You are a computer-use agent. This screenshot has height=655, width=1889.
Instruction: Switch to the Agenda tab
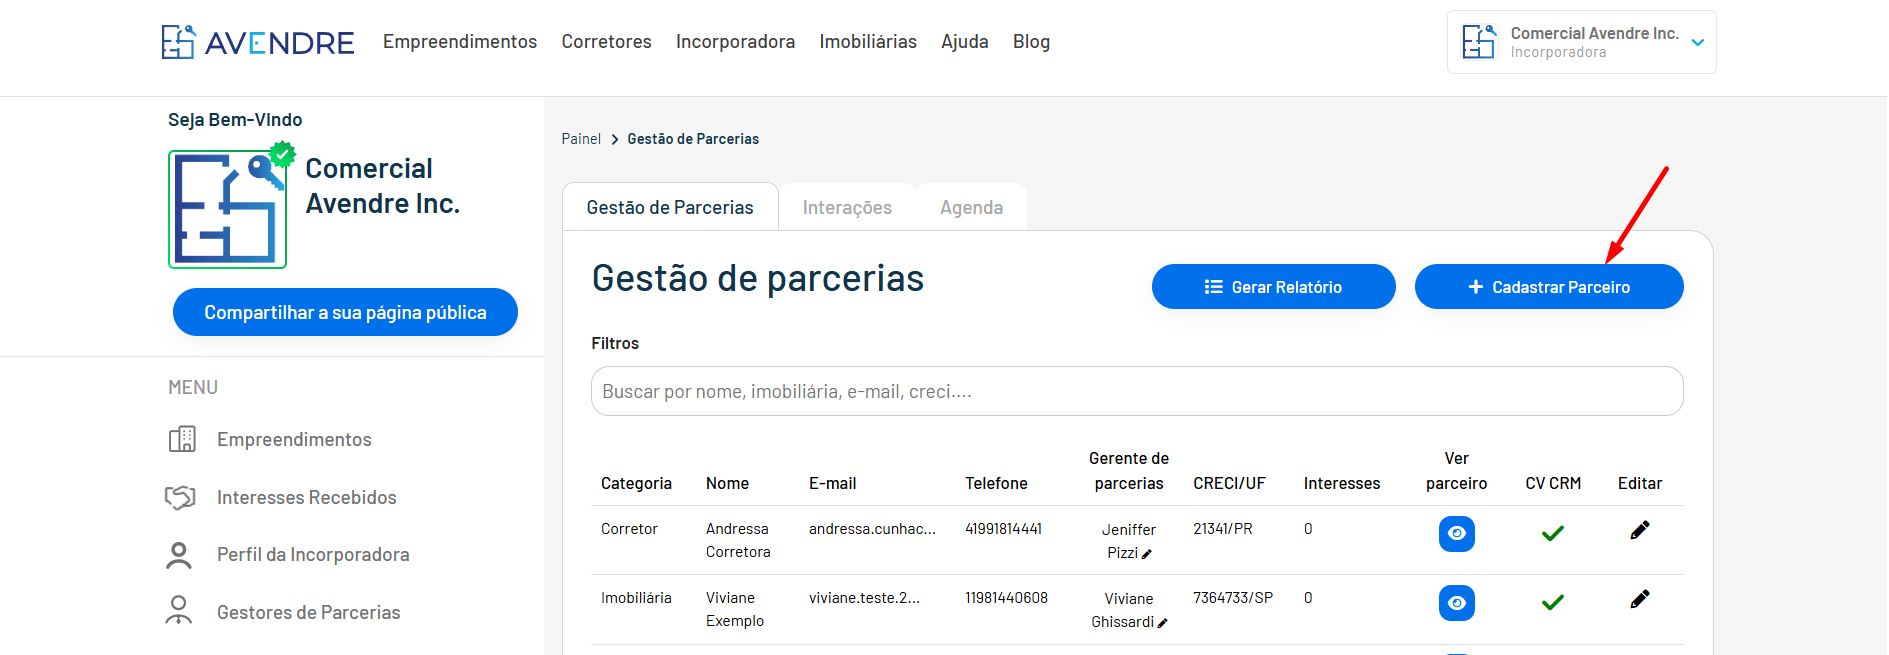point(971,207)
